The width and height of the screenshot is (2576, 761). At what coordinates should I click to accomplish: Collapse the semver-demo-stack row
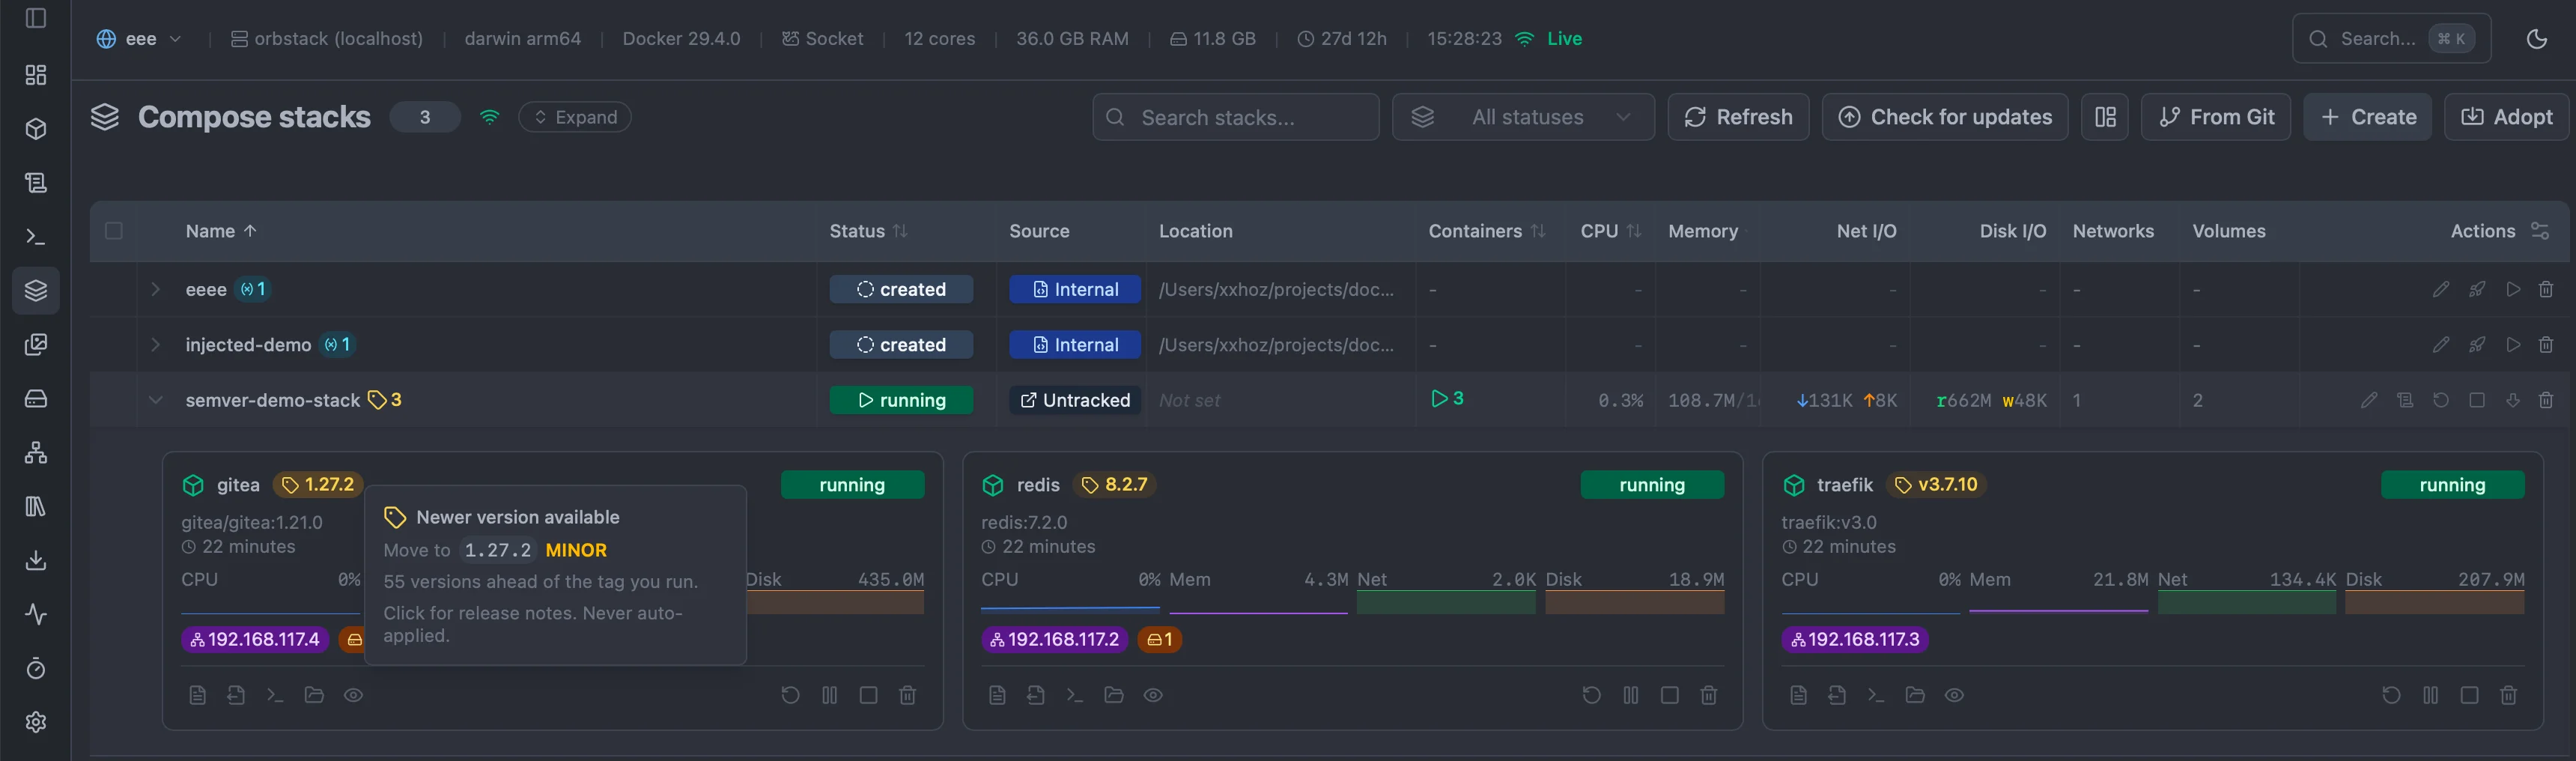coord(155,400)
